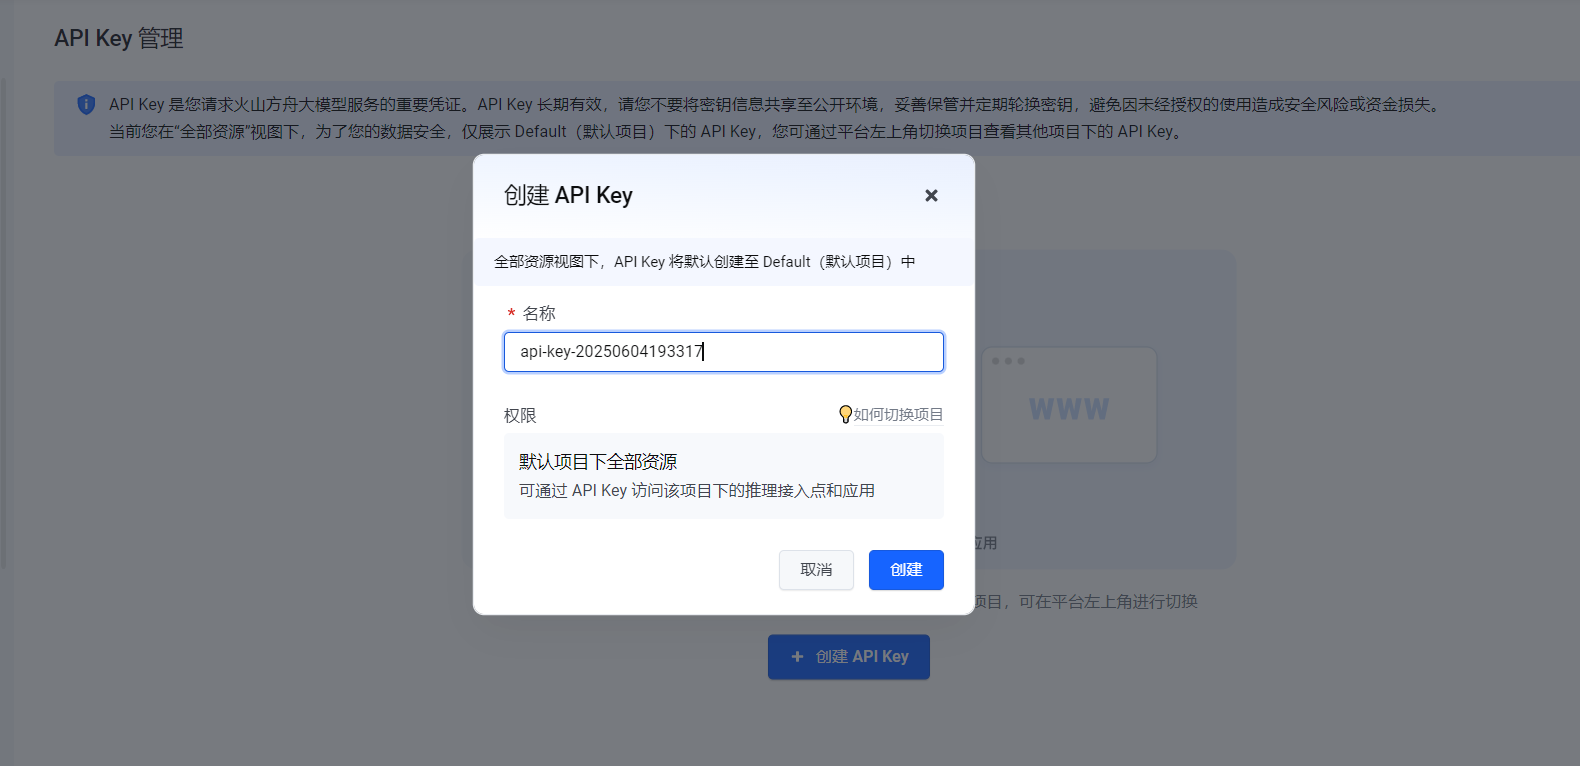This screenshot has height=766, width=1580.
Task: Click the 全部资源视图下 notice text in dialog
Action: click(x=705, y=262)
